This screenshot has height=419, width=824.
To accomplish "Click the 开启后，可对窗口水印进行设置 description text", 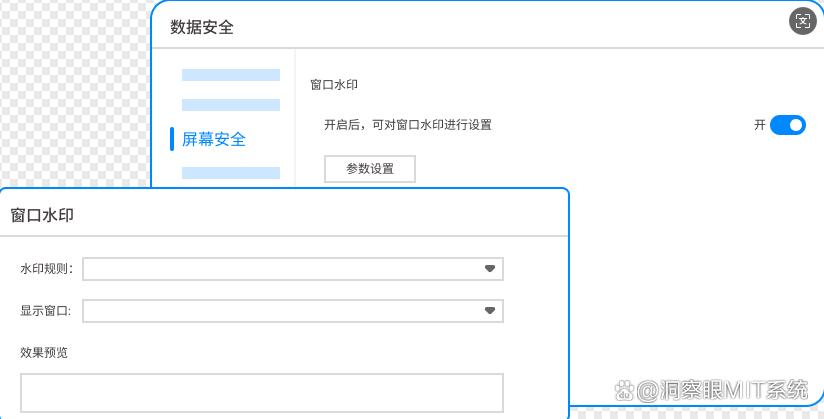I will click(x=407, y=125).
